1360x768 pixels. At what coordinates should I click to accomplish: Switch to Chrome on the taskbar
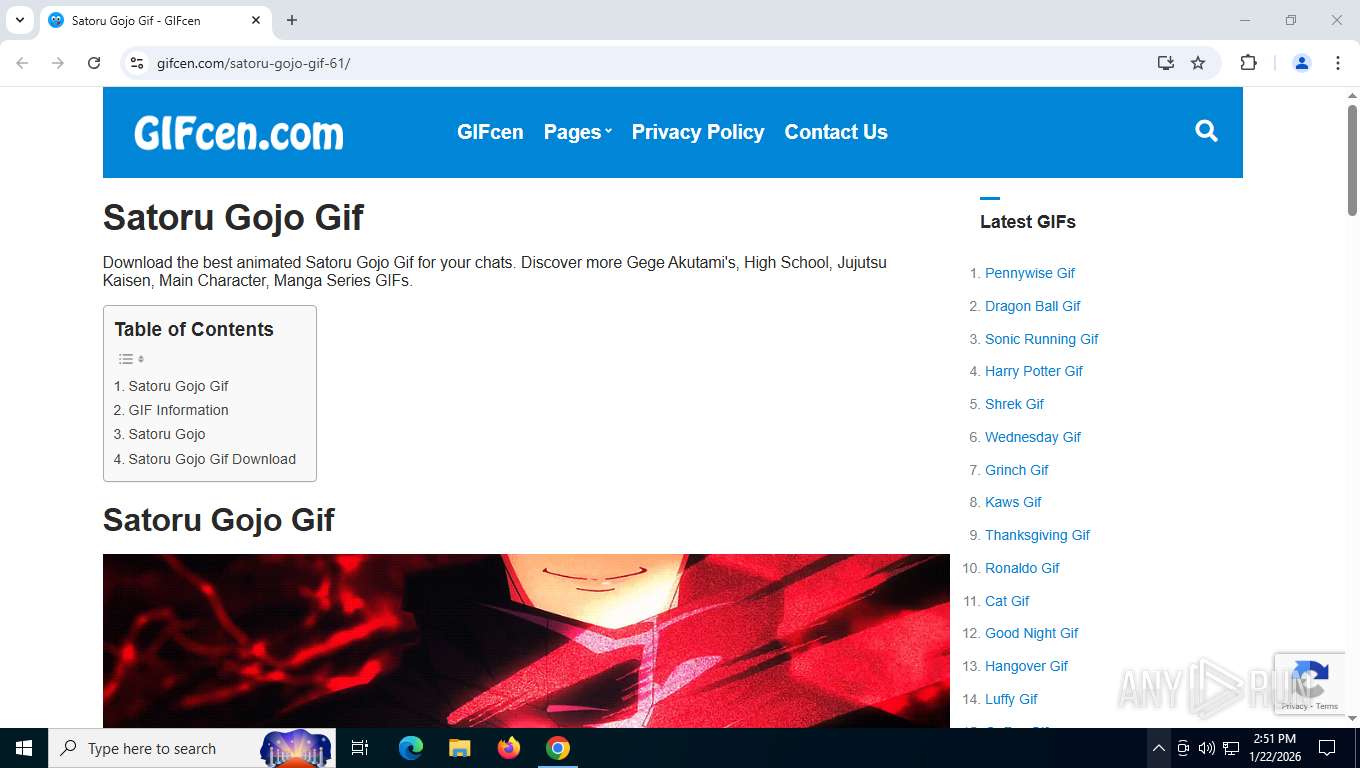point(558,748)
